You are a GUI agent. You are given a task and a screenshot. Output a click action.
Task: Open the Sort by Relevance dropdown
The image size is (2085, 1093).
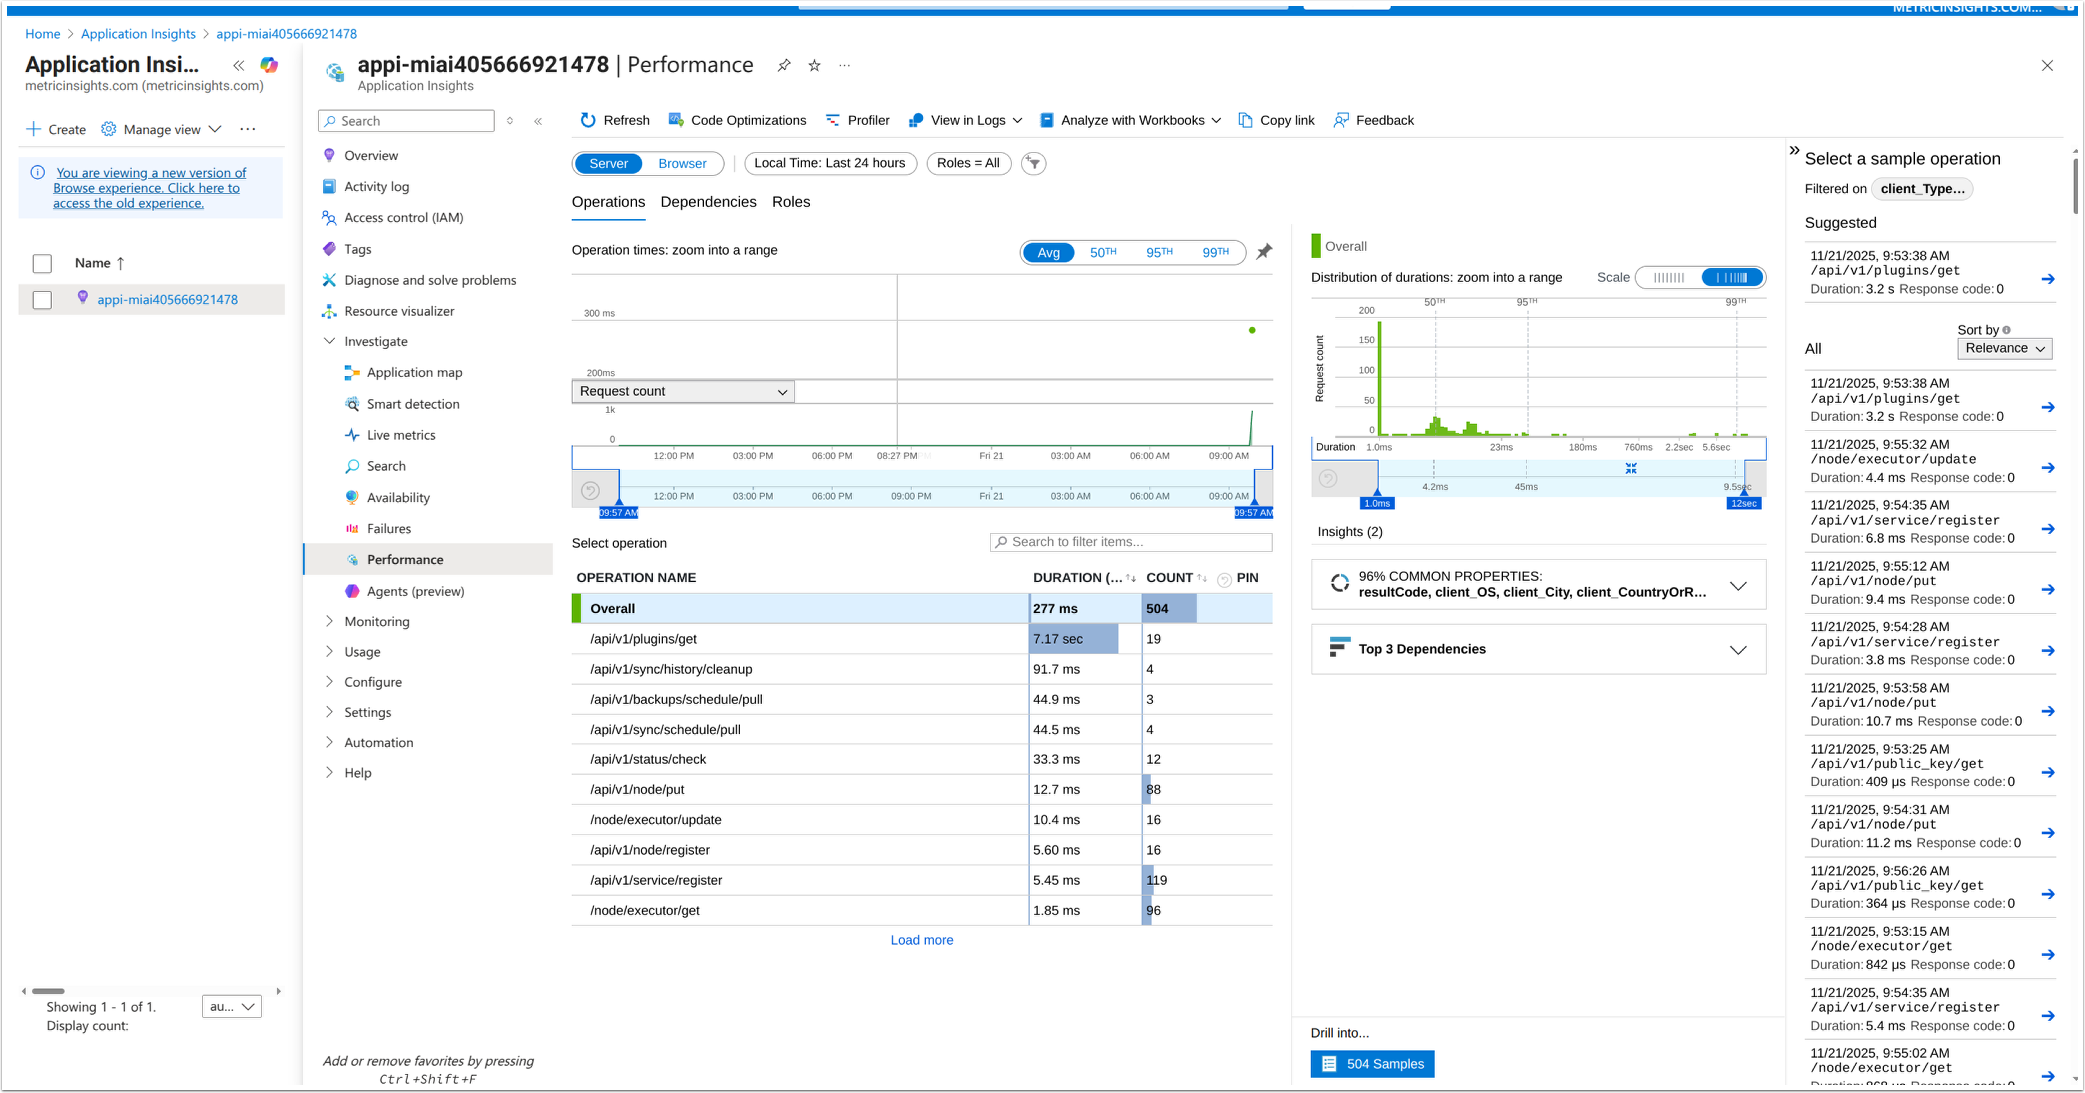(x=2004, y=348)
